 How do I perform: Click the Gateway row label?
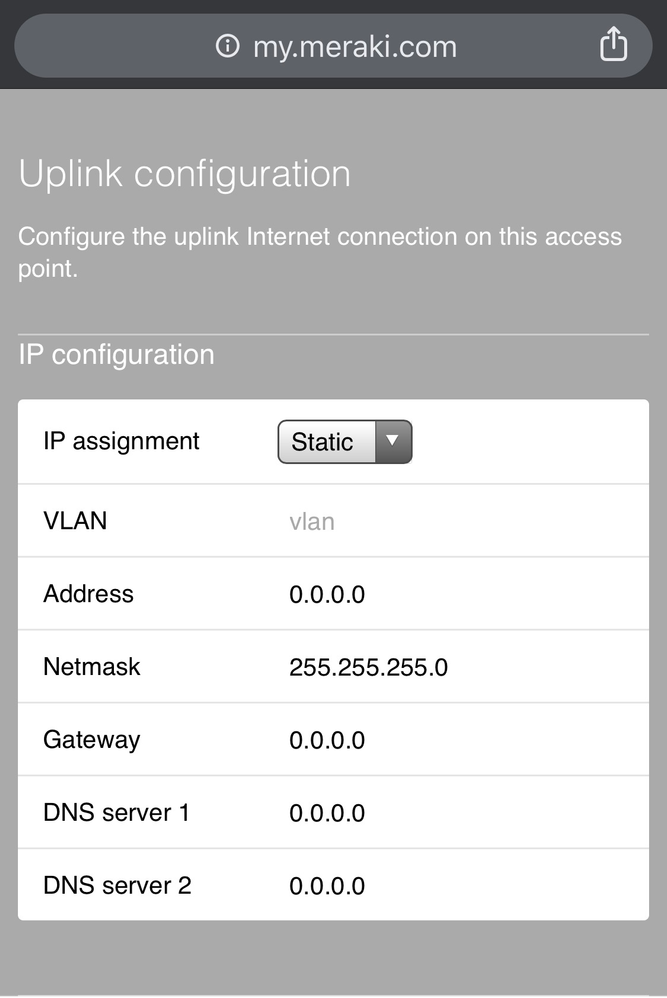[92, 740]
